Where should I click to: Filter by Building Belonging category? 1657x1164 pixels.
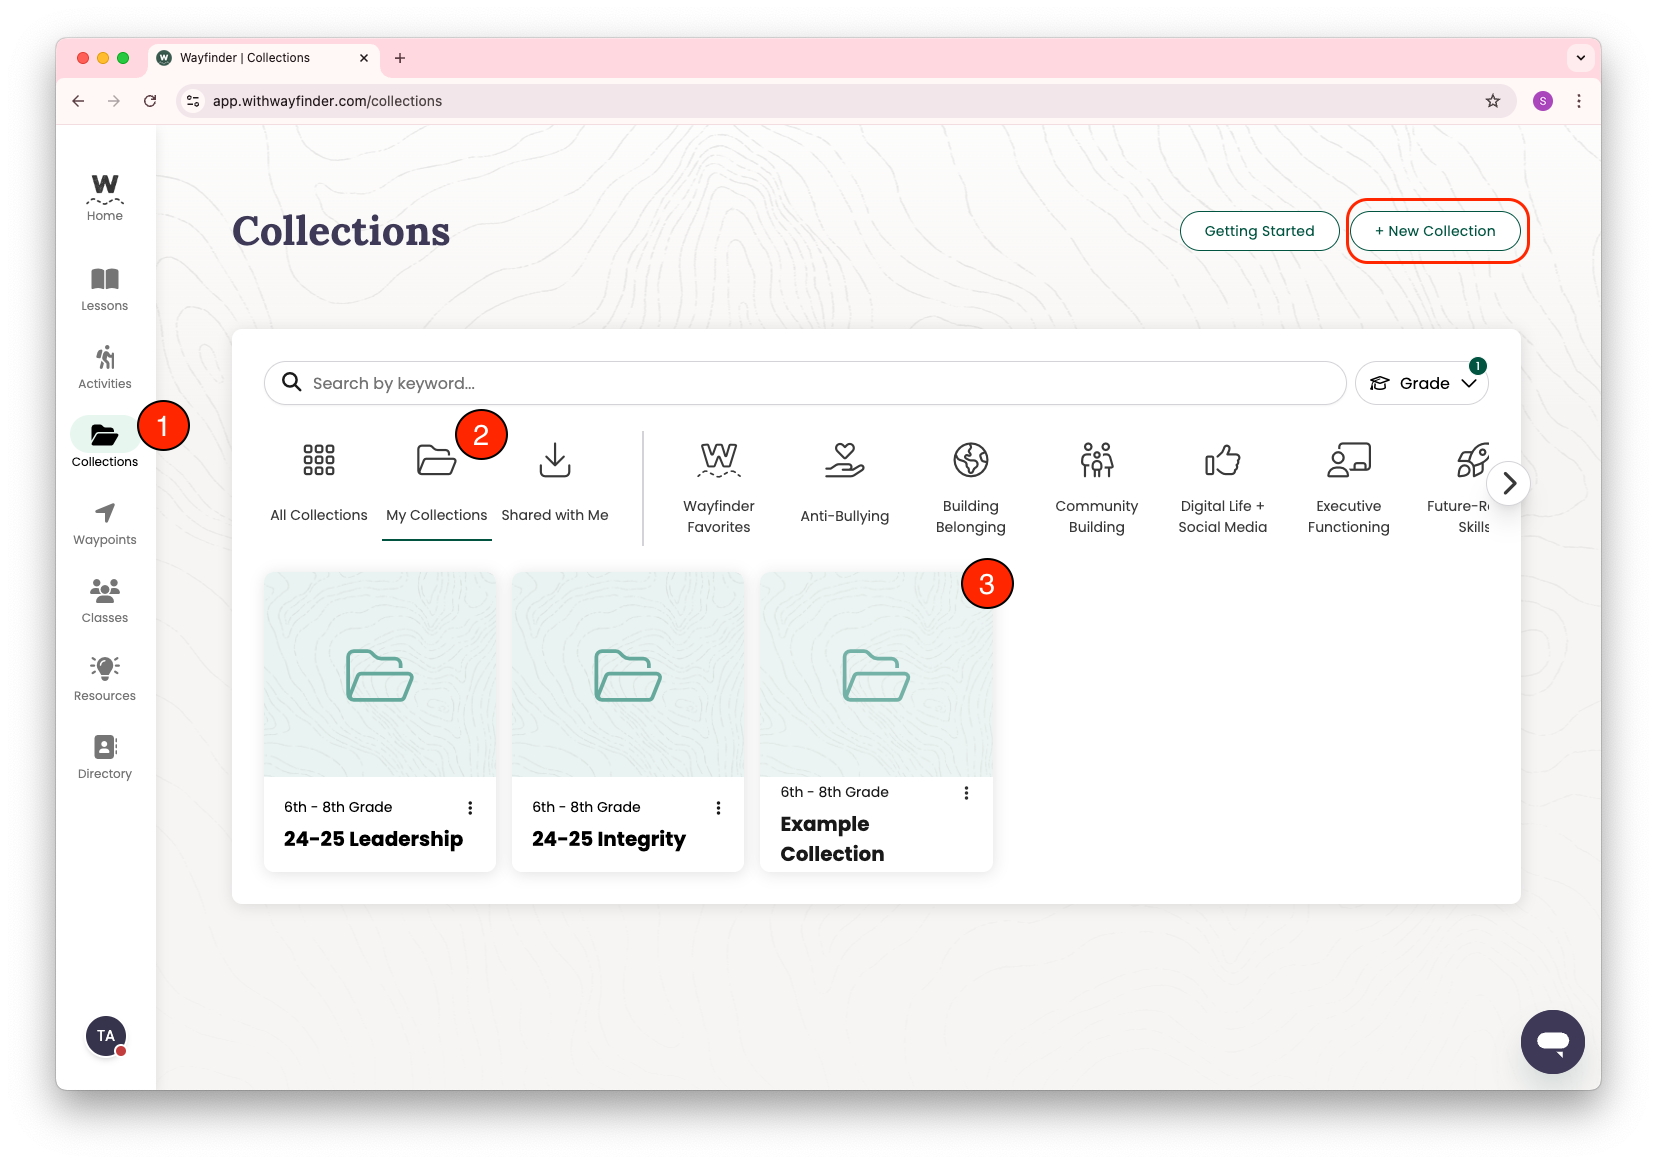click(x=971, y=489)
